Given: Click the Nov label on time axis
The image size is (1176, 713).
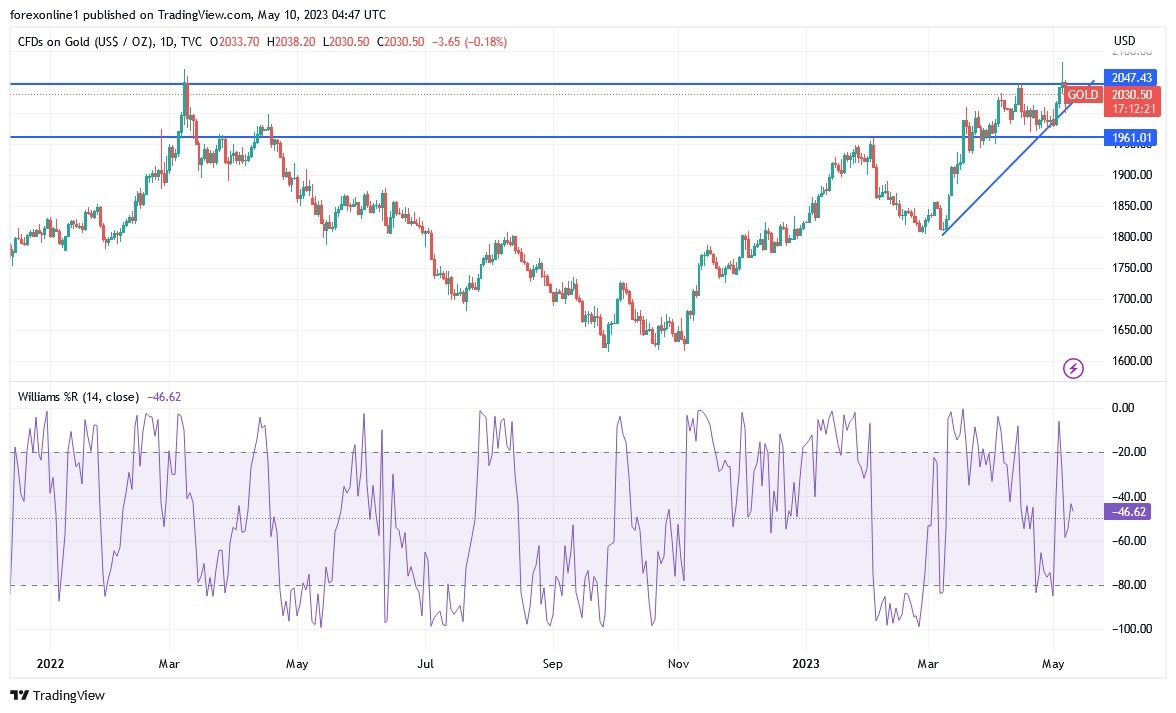Looking at the screenshot, I should coord(679,664).
